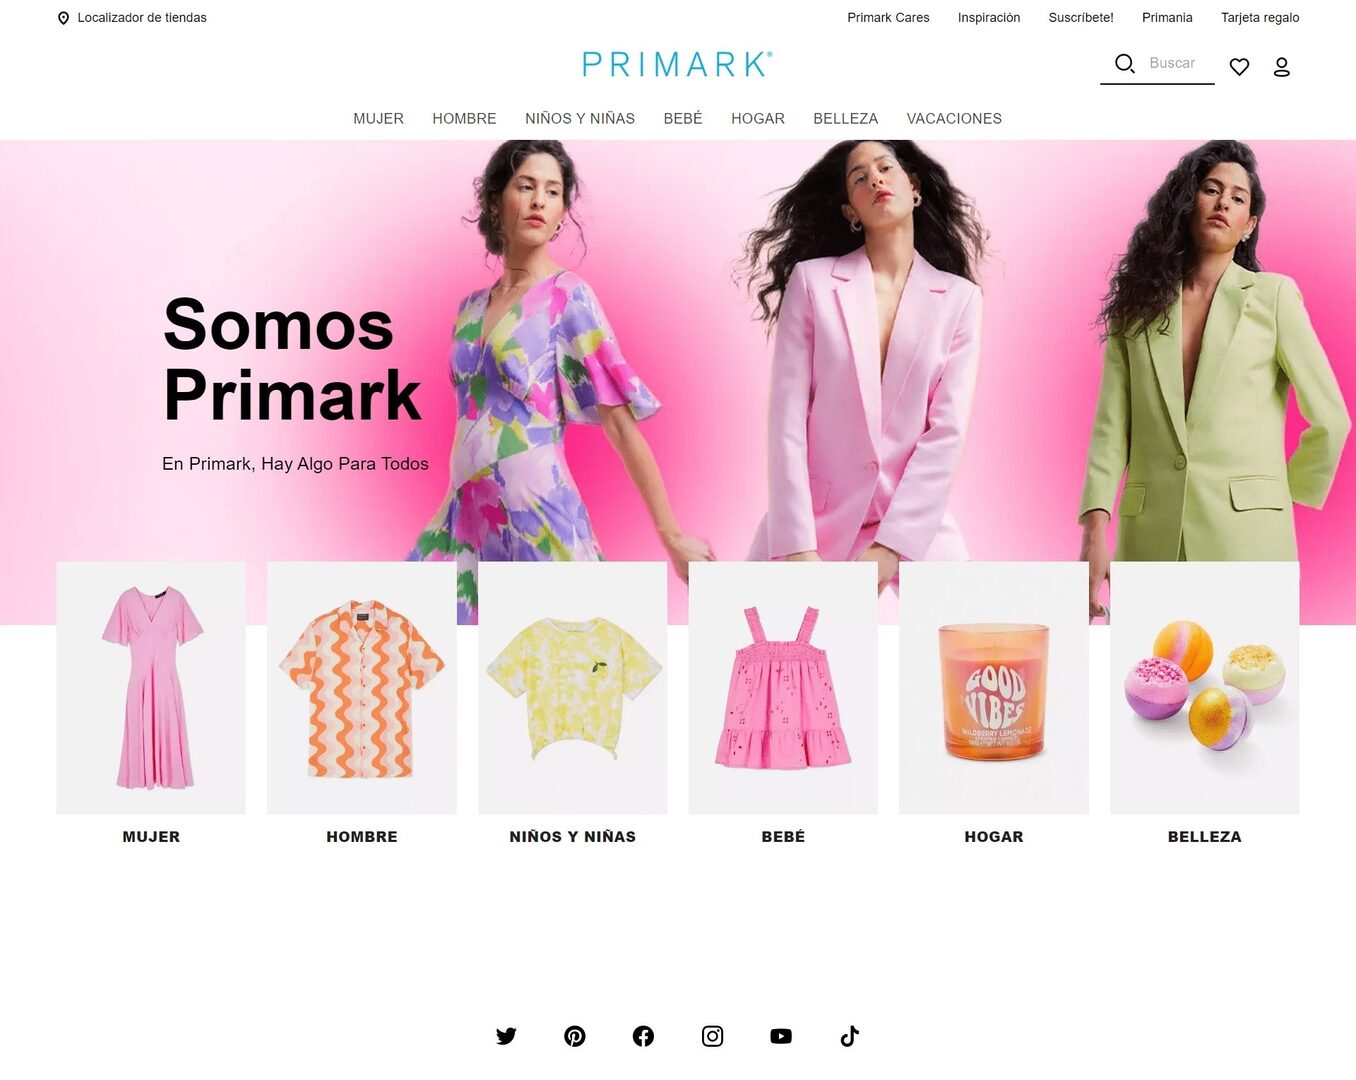The height and width of the screenshot is (1080, 1356).
Task: Visit the Facebook page icon
Action: point(643,1036)
